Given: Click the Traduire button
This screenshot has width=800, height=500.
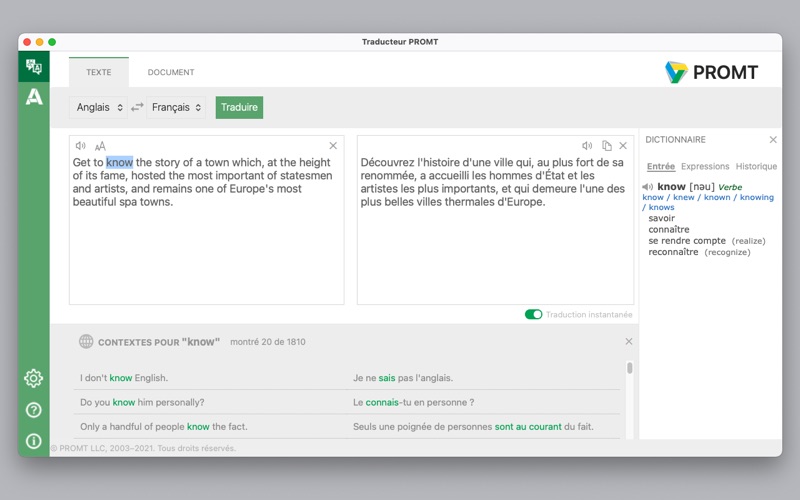Looking at the screenshot, I should (x=239, y=107).
